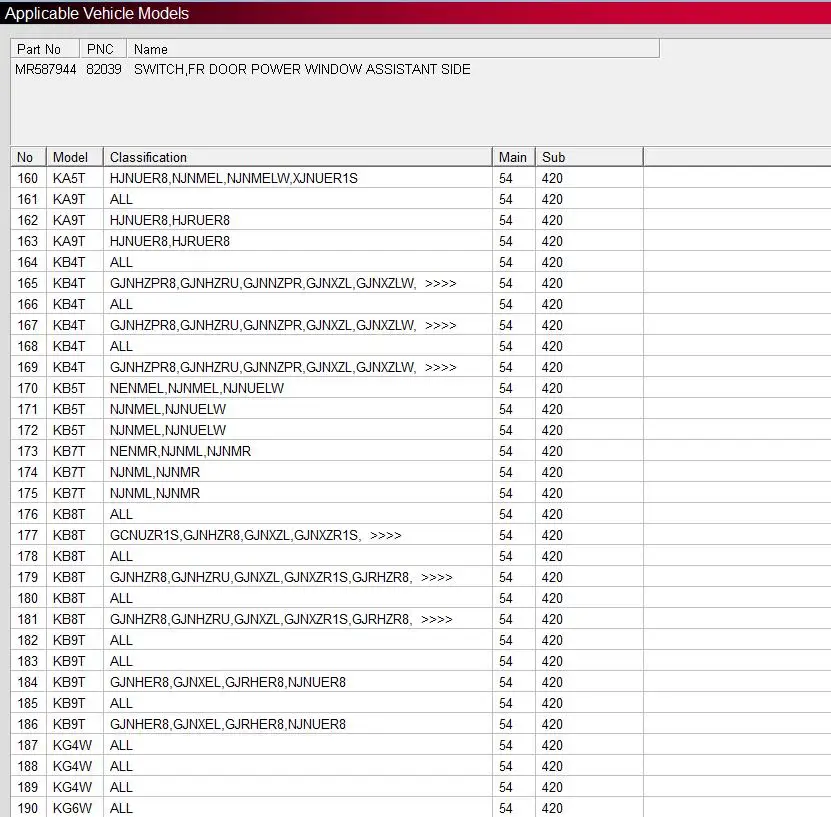The image size is (831, 817).
Task: Expand the >>>> overflow in row 179
Action: pos(437,578)
